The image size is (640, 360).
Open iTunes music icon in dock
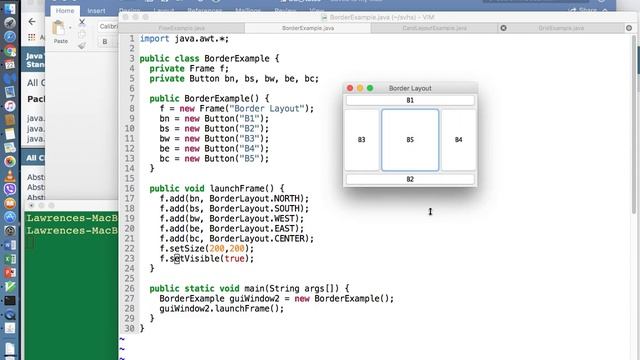(x=10, y=106)
